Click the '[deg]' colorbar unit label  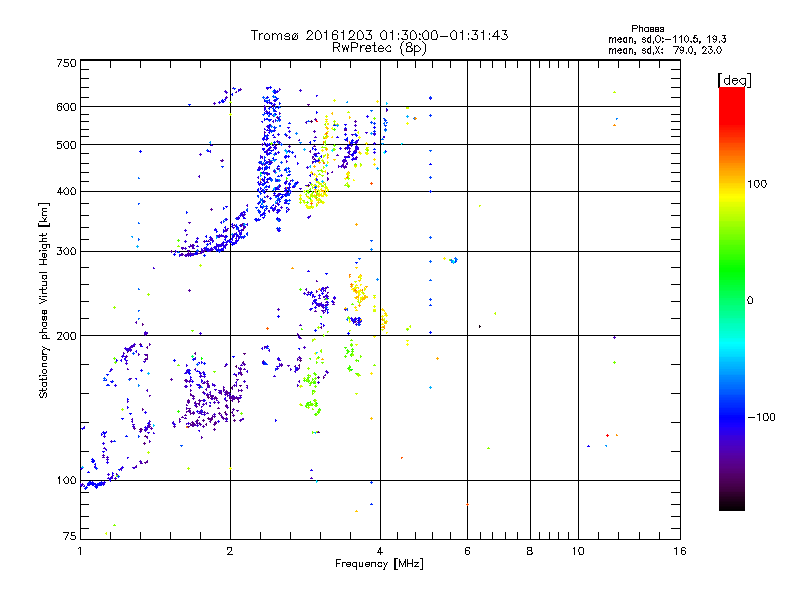coord(734,80)
